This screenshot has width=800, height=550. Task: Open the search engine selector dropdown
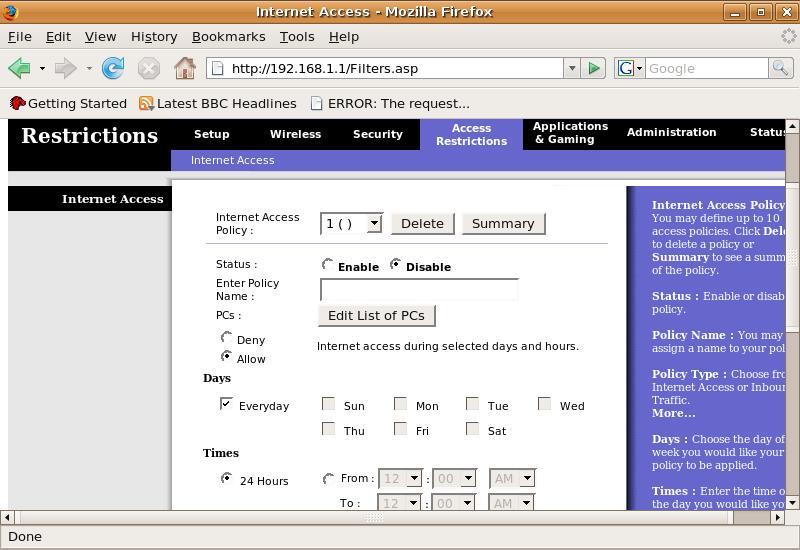pyautogui.click(x=630, y=68)
